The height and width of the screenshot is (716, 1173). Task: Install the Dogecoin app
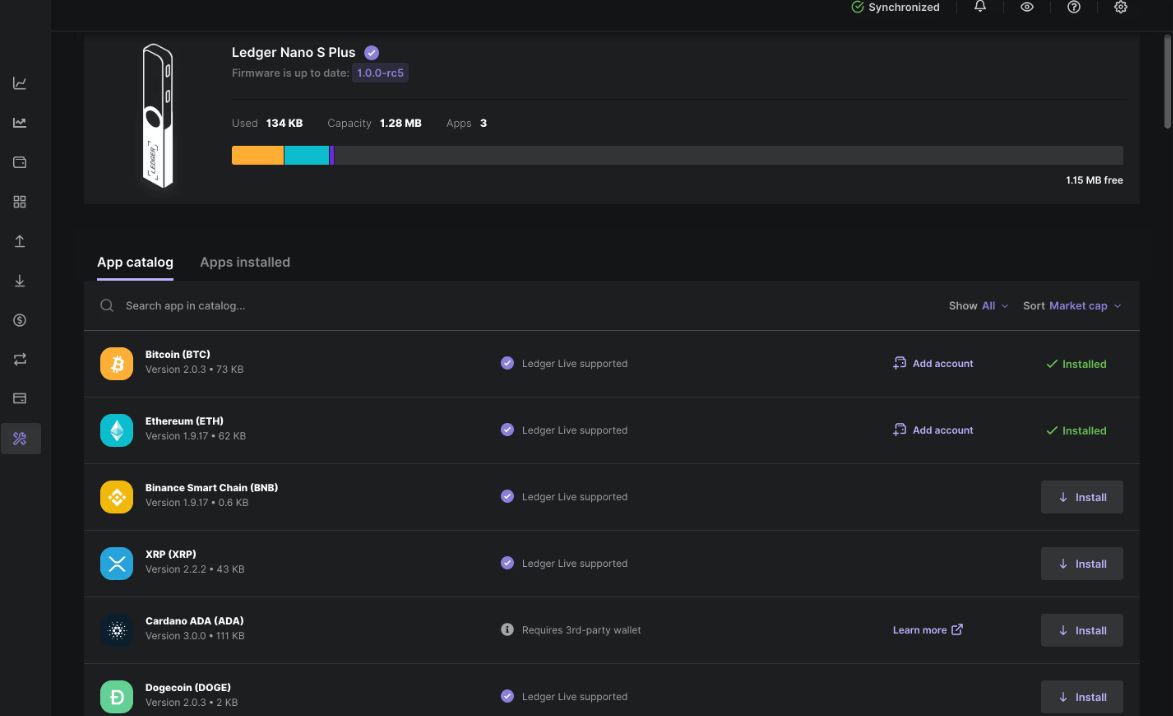tap(1082, 697)
